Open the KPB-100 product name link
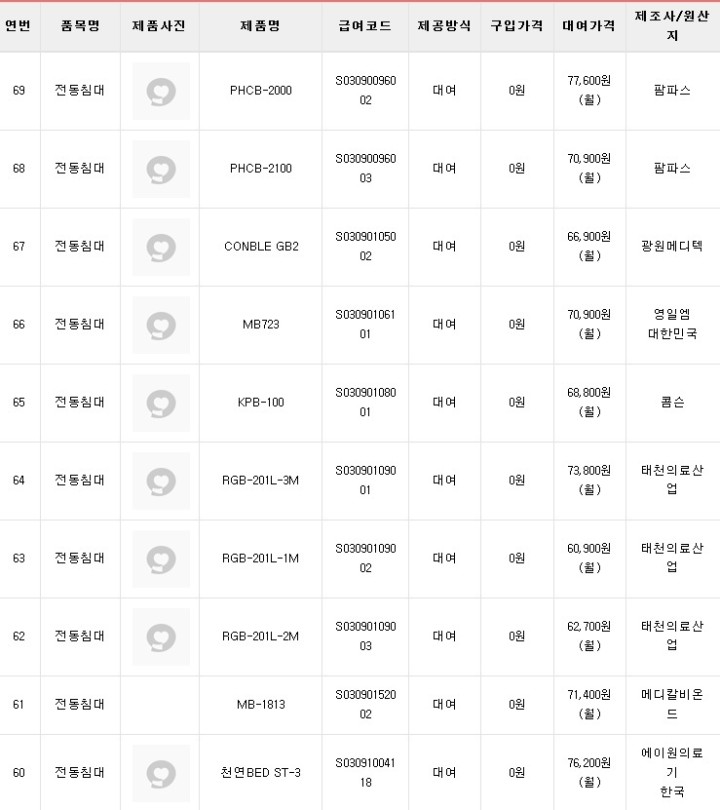Screen dimensions: 720x810 click(260, 403)
